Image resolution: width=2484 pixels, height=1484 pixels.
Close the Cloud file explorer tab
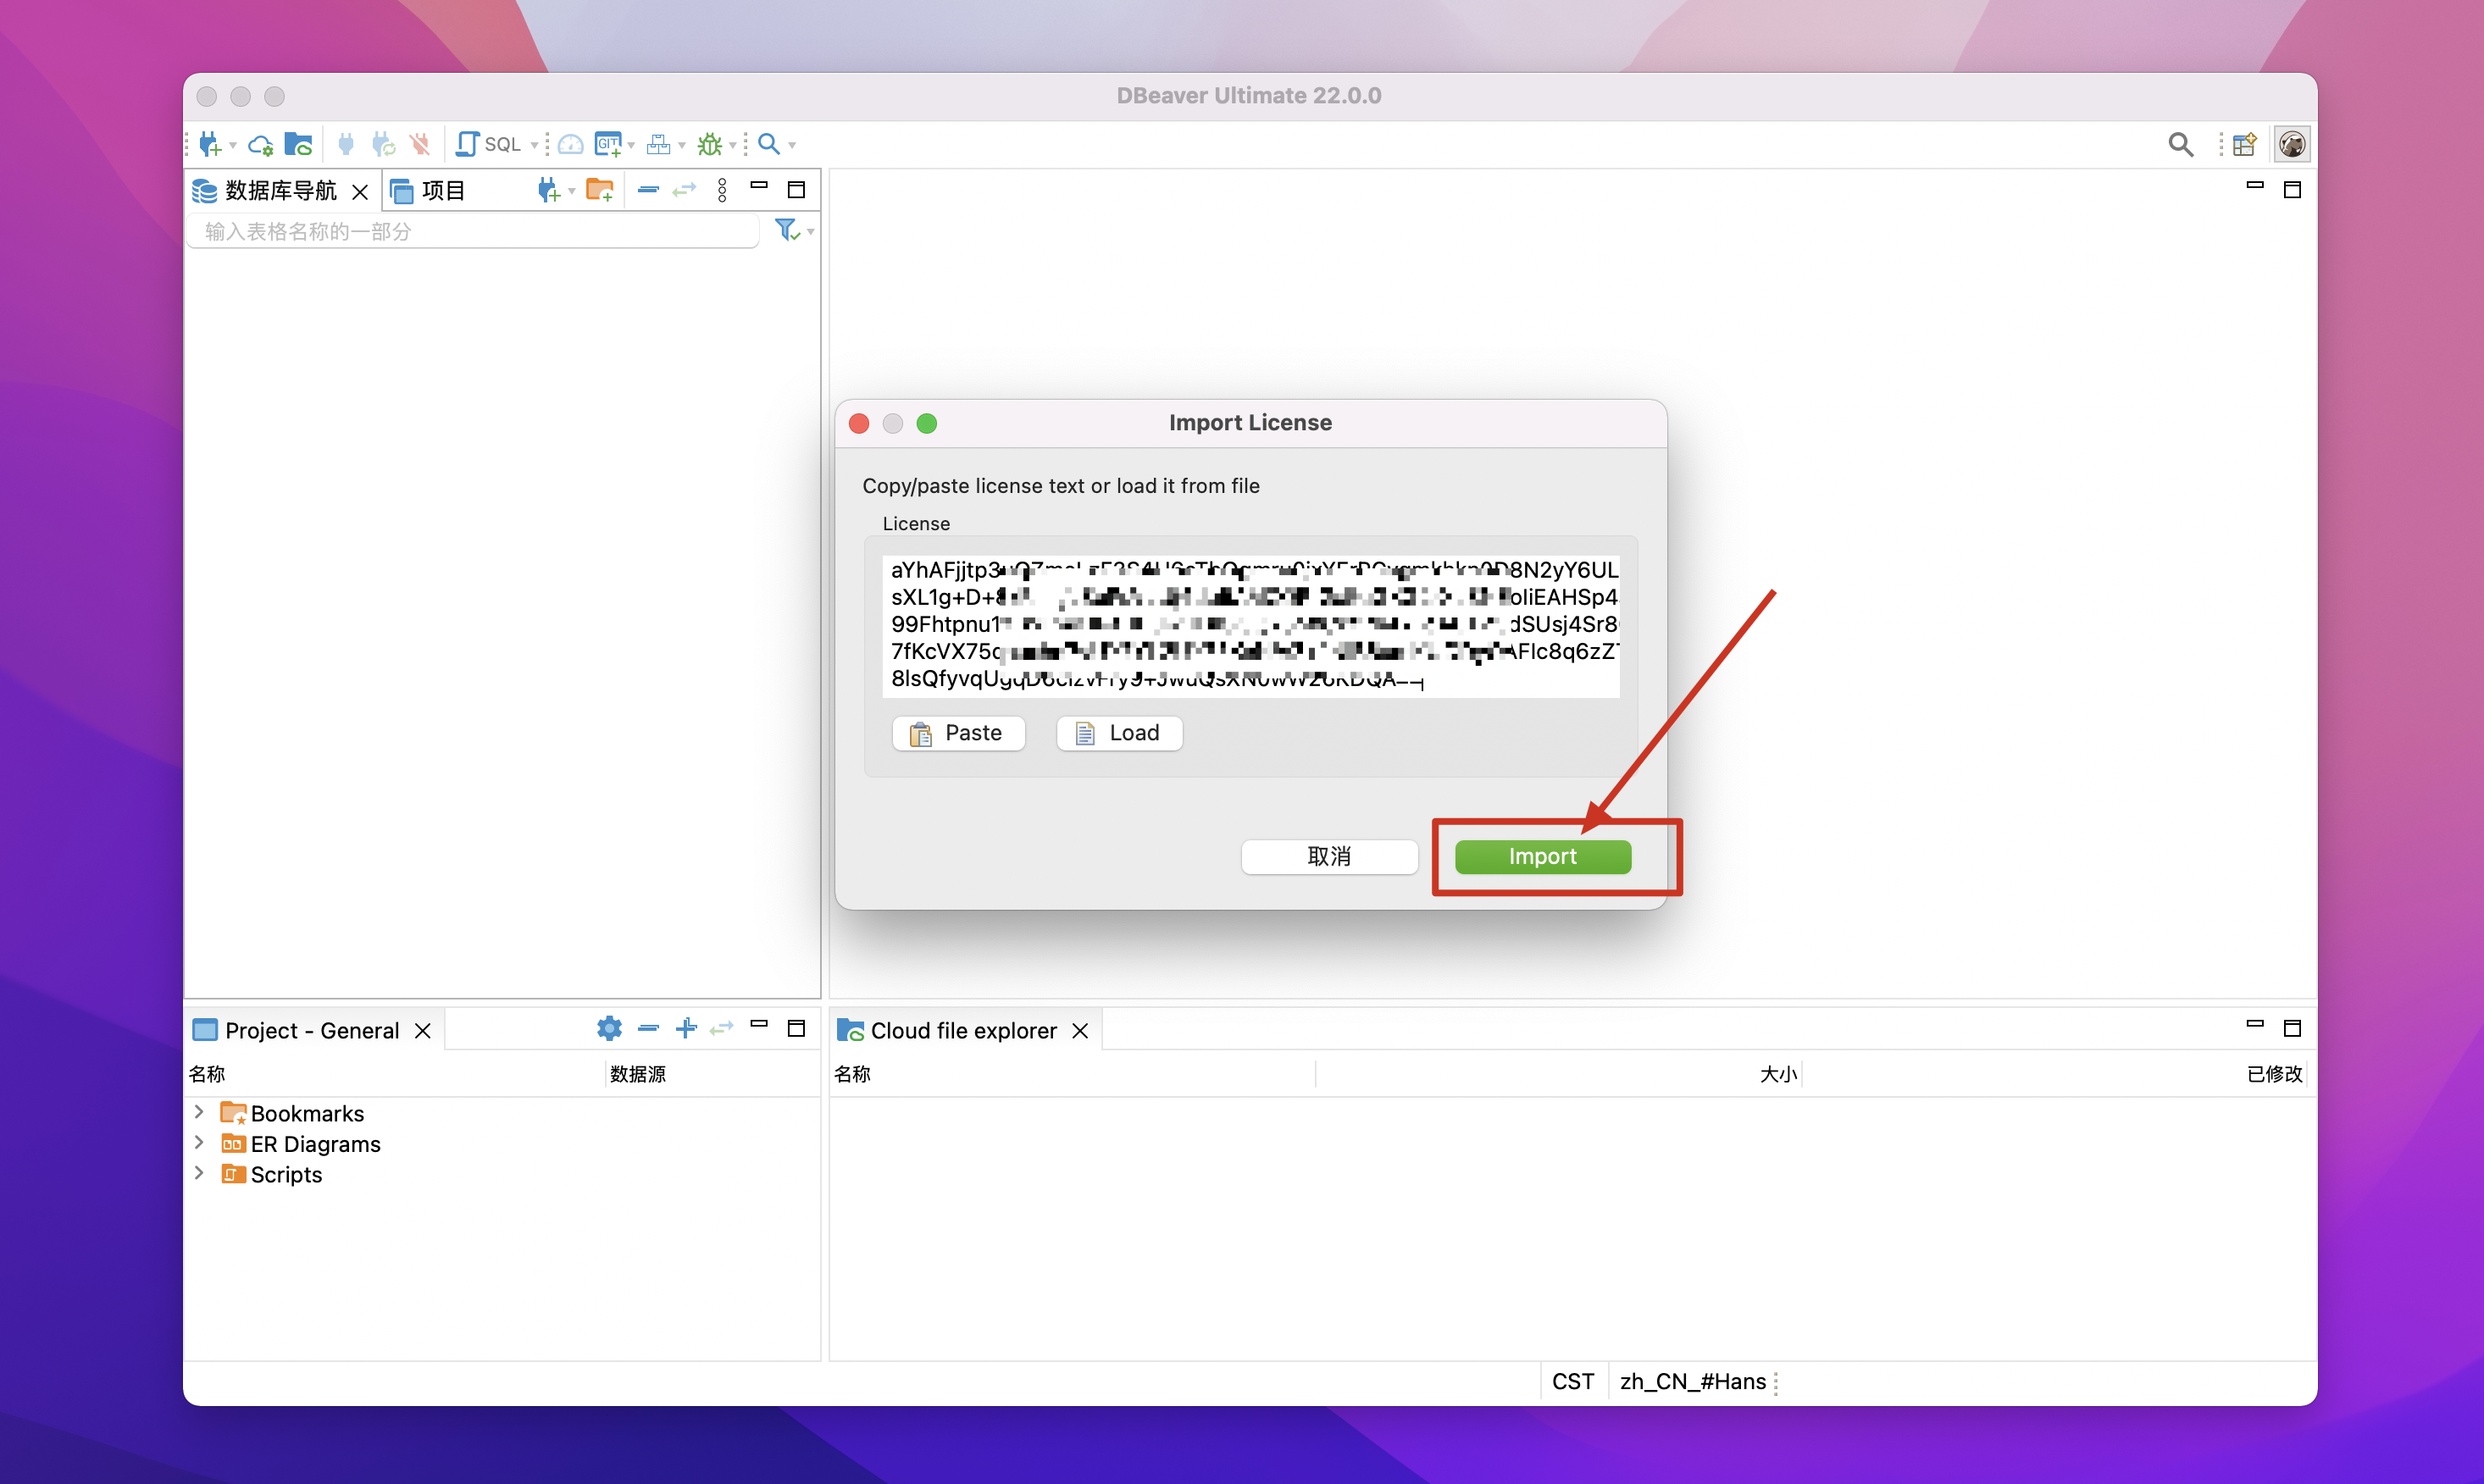tap(1080, 1031)
